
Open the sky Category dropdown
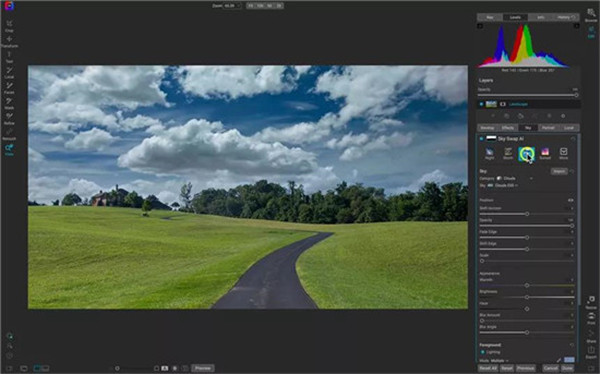(515, 178)
